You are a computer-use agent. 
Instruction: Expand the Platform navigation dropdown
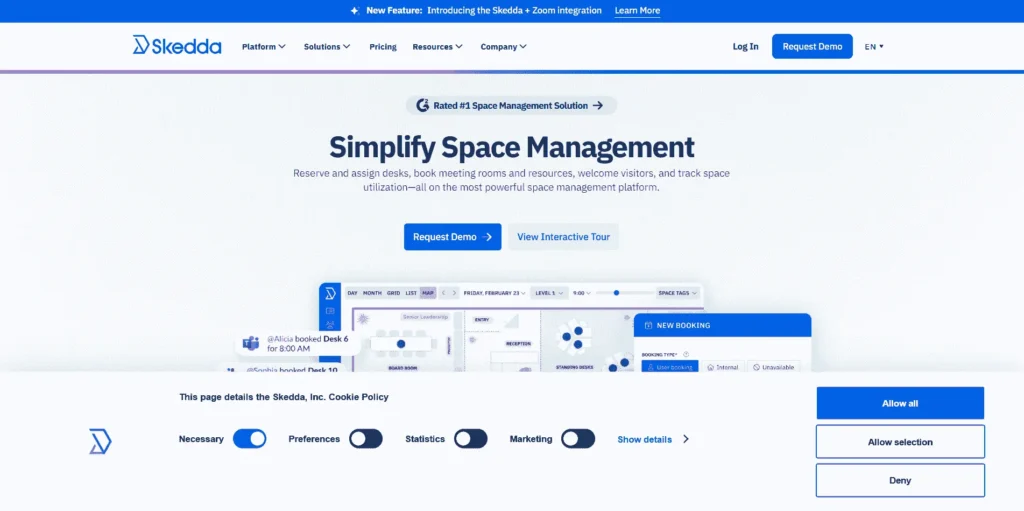(264, 47)
